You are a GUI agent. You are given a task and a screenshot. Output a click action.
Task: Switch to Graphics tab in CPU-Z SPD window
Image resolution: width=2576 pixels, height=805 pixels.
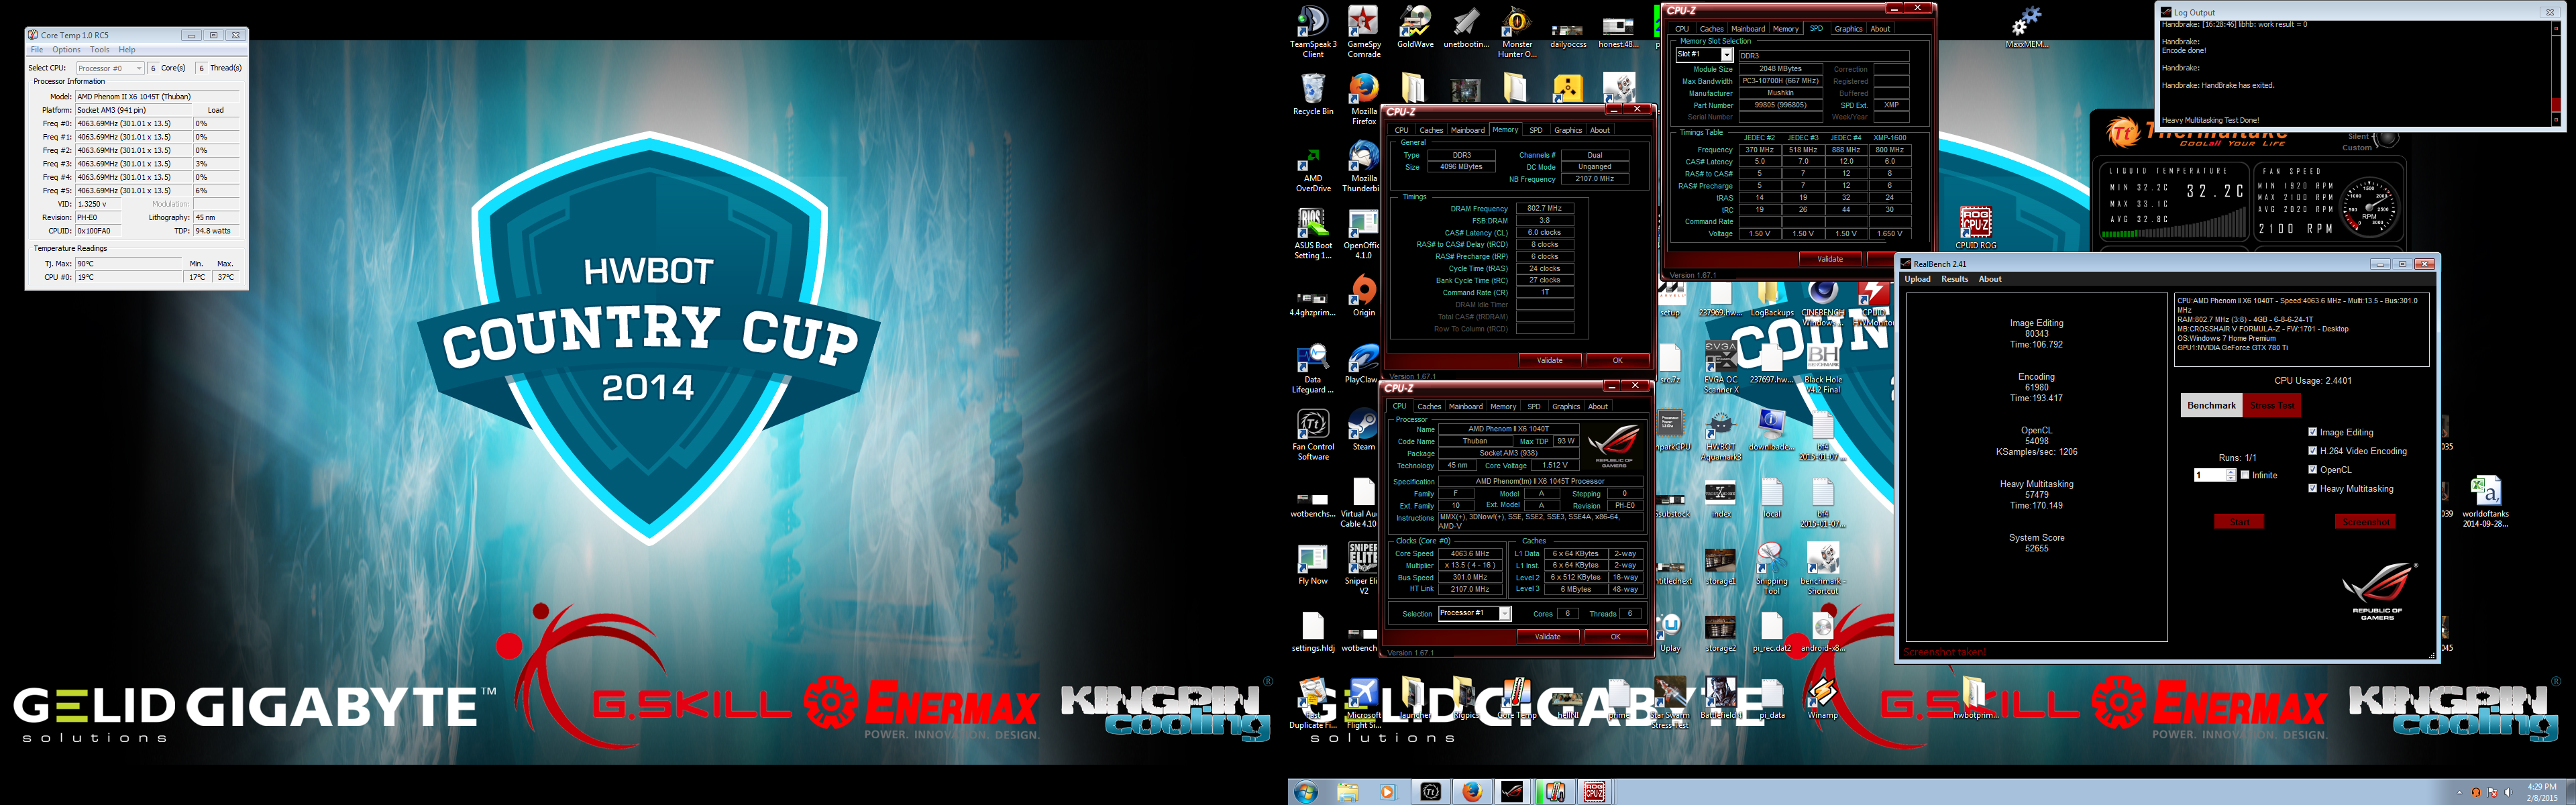1848,29
